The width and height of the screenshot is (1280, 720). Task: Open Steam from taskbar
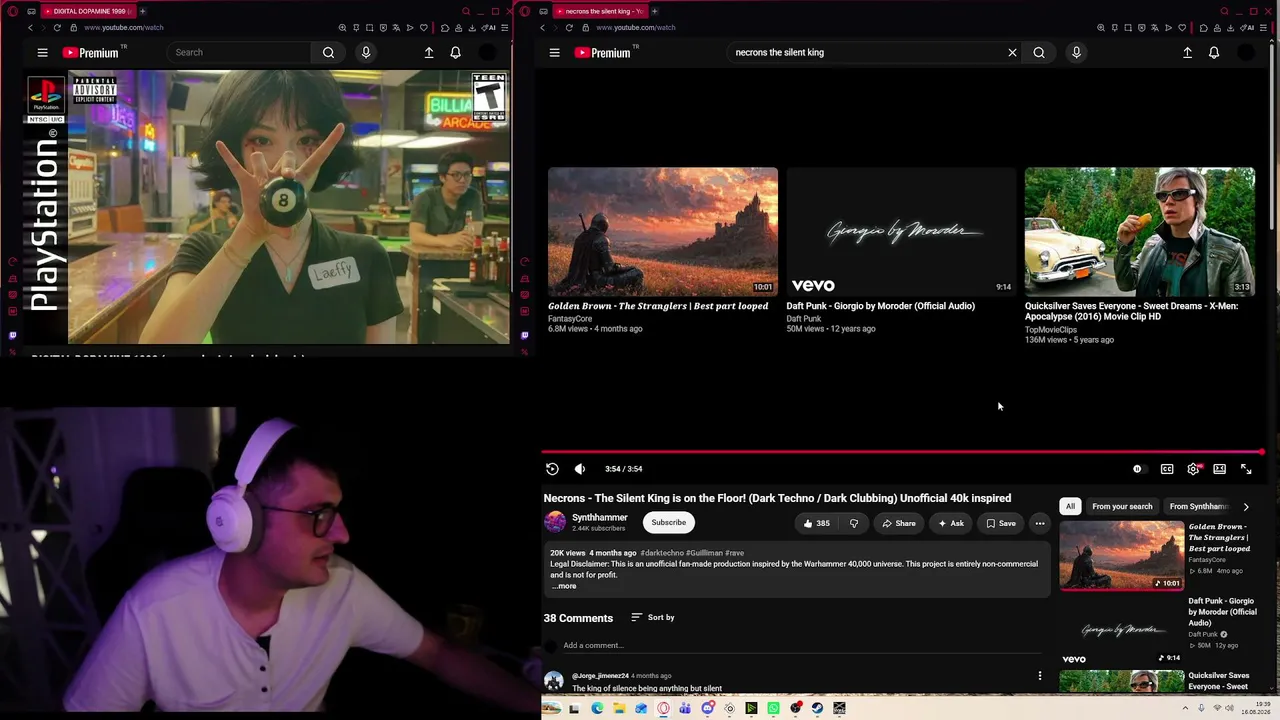pos(817,709)
